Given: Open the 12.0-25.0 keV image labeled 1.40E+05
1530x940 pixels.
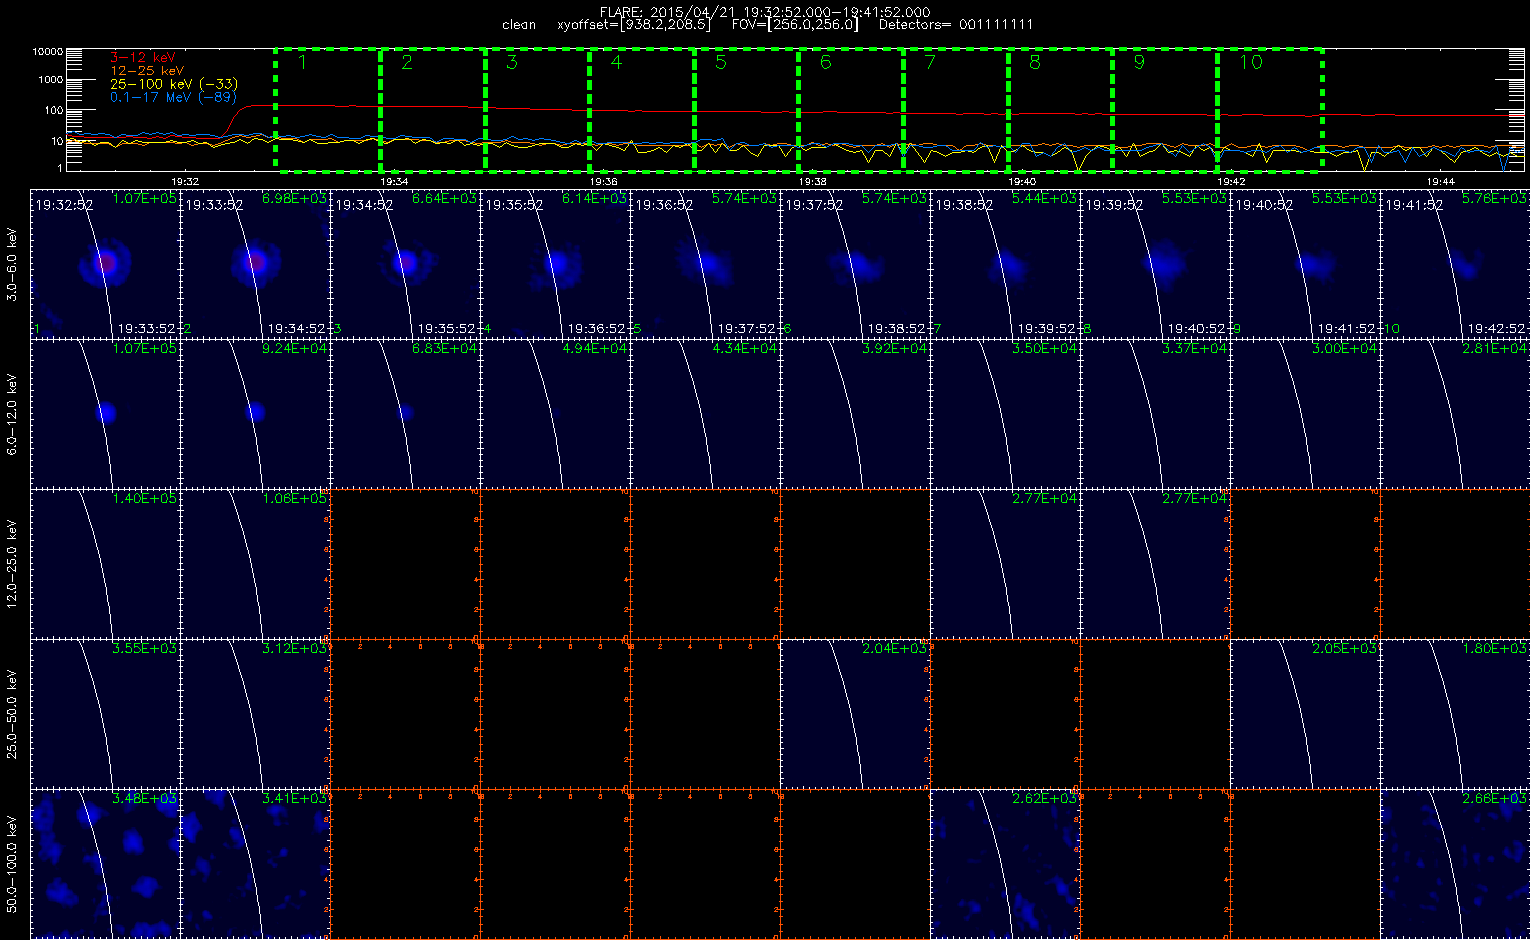Looking at the screenshot, I should (x=105, y=563).
